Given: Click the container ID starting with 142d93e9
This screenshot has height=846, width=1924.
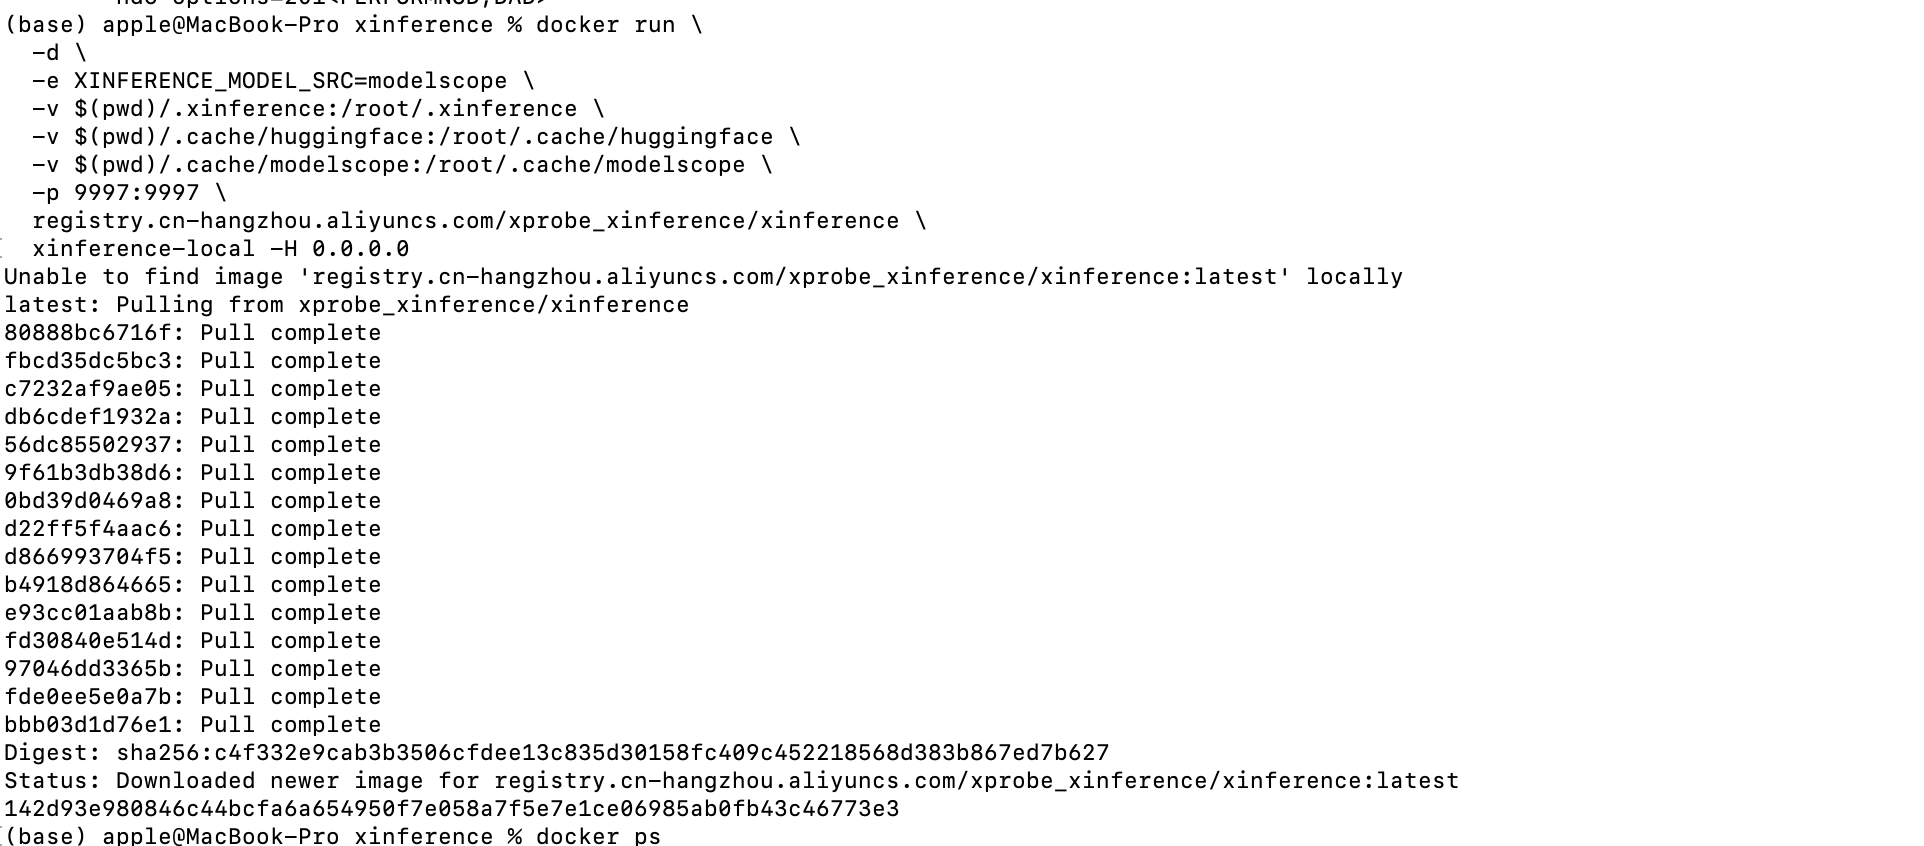Looking at the screenshot, I should pos(451,809).
